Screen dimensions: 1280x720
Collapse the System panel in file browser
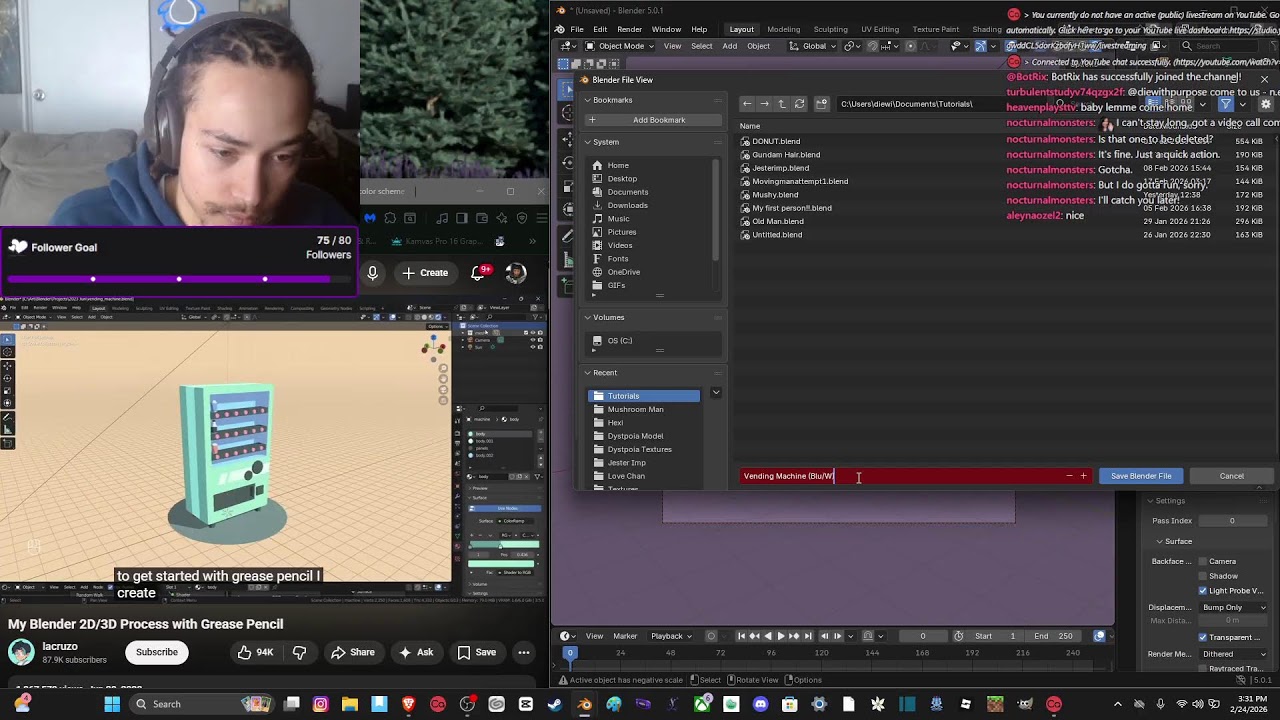pos(588,142)
